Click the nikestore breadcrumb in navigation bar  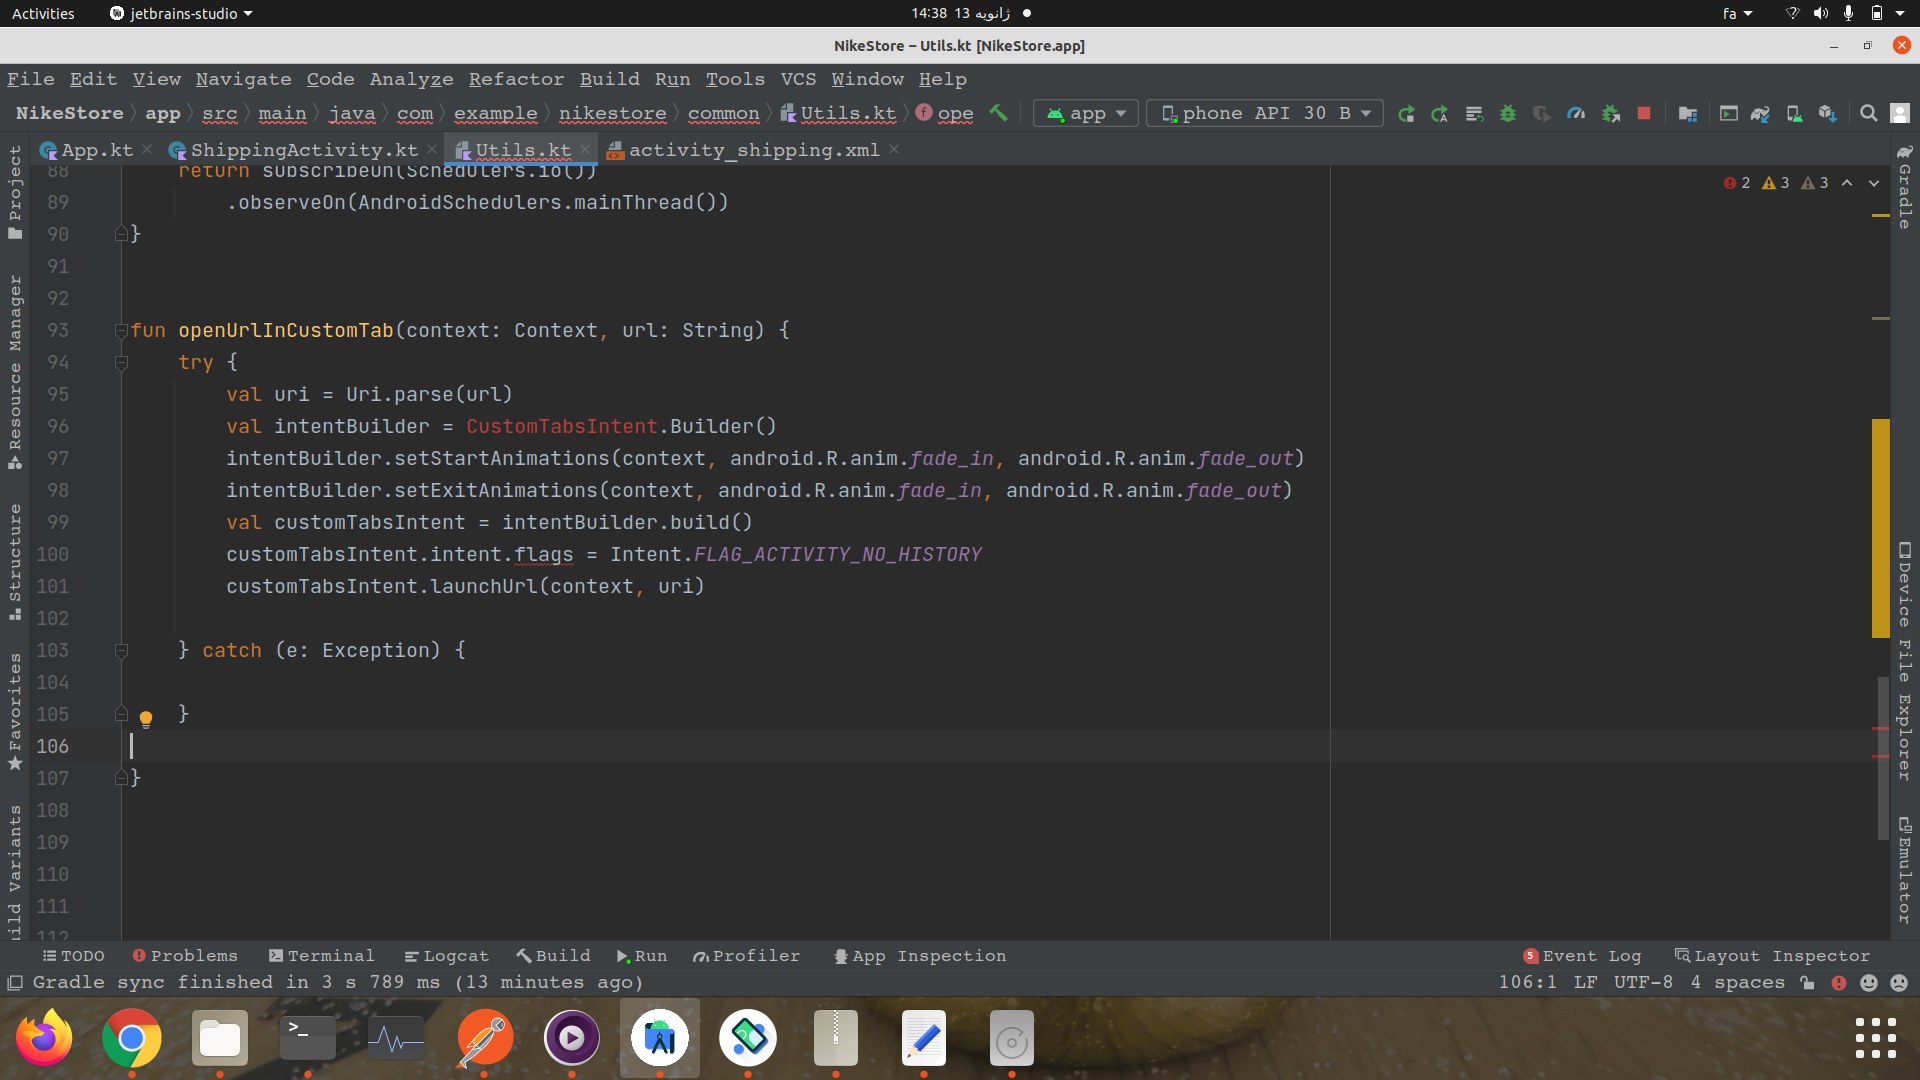[x=612, y=114]
